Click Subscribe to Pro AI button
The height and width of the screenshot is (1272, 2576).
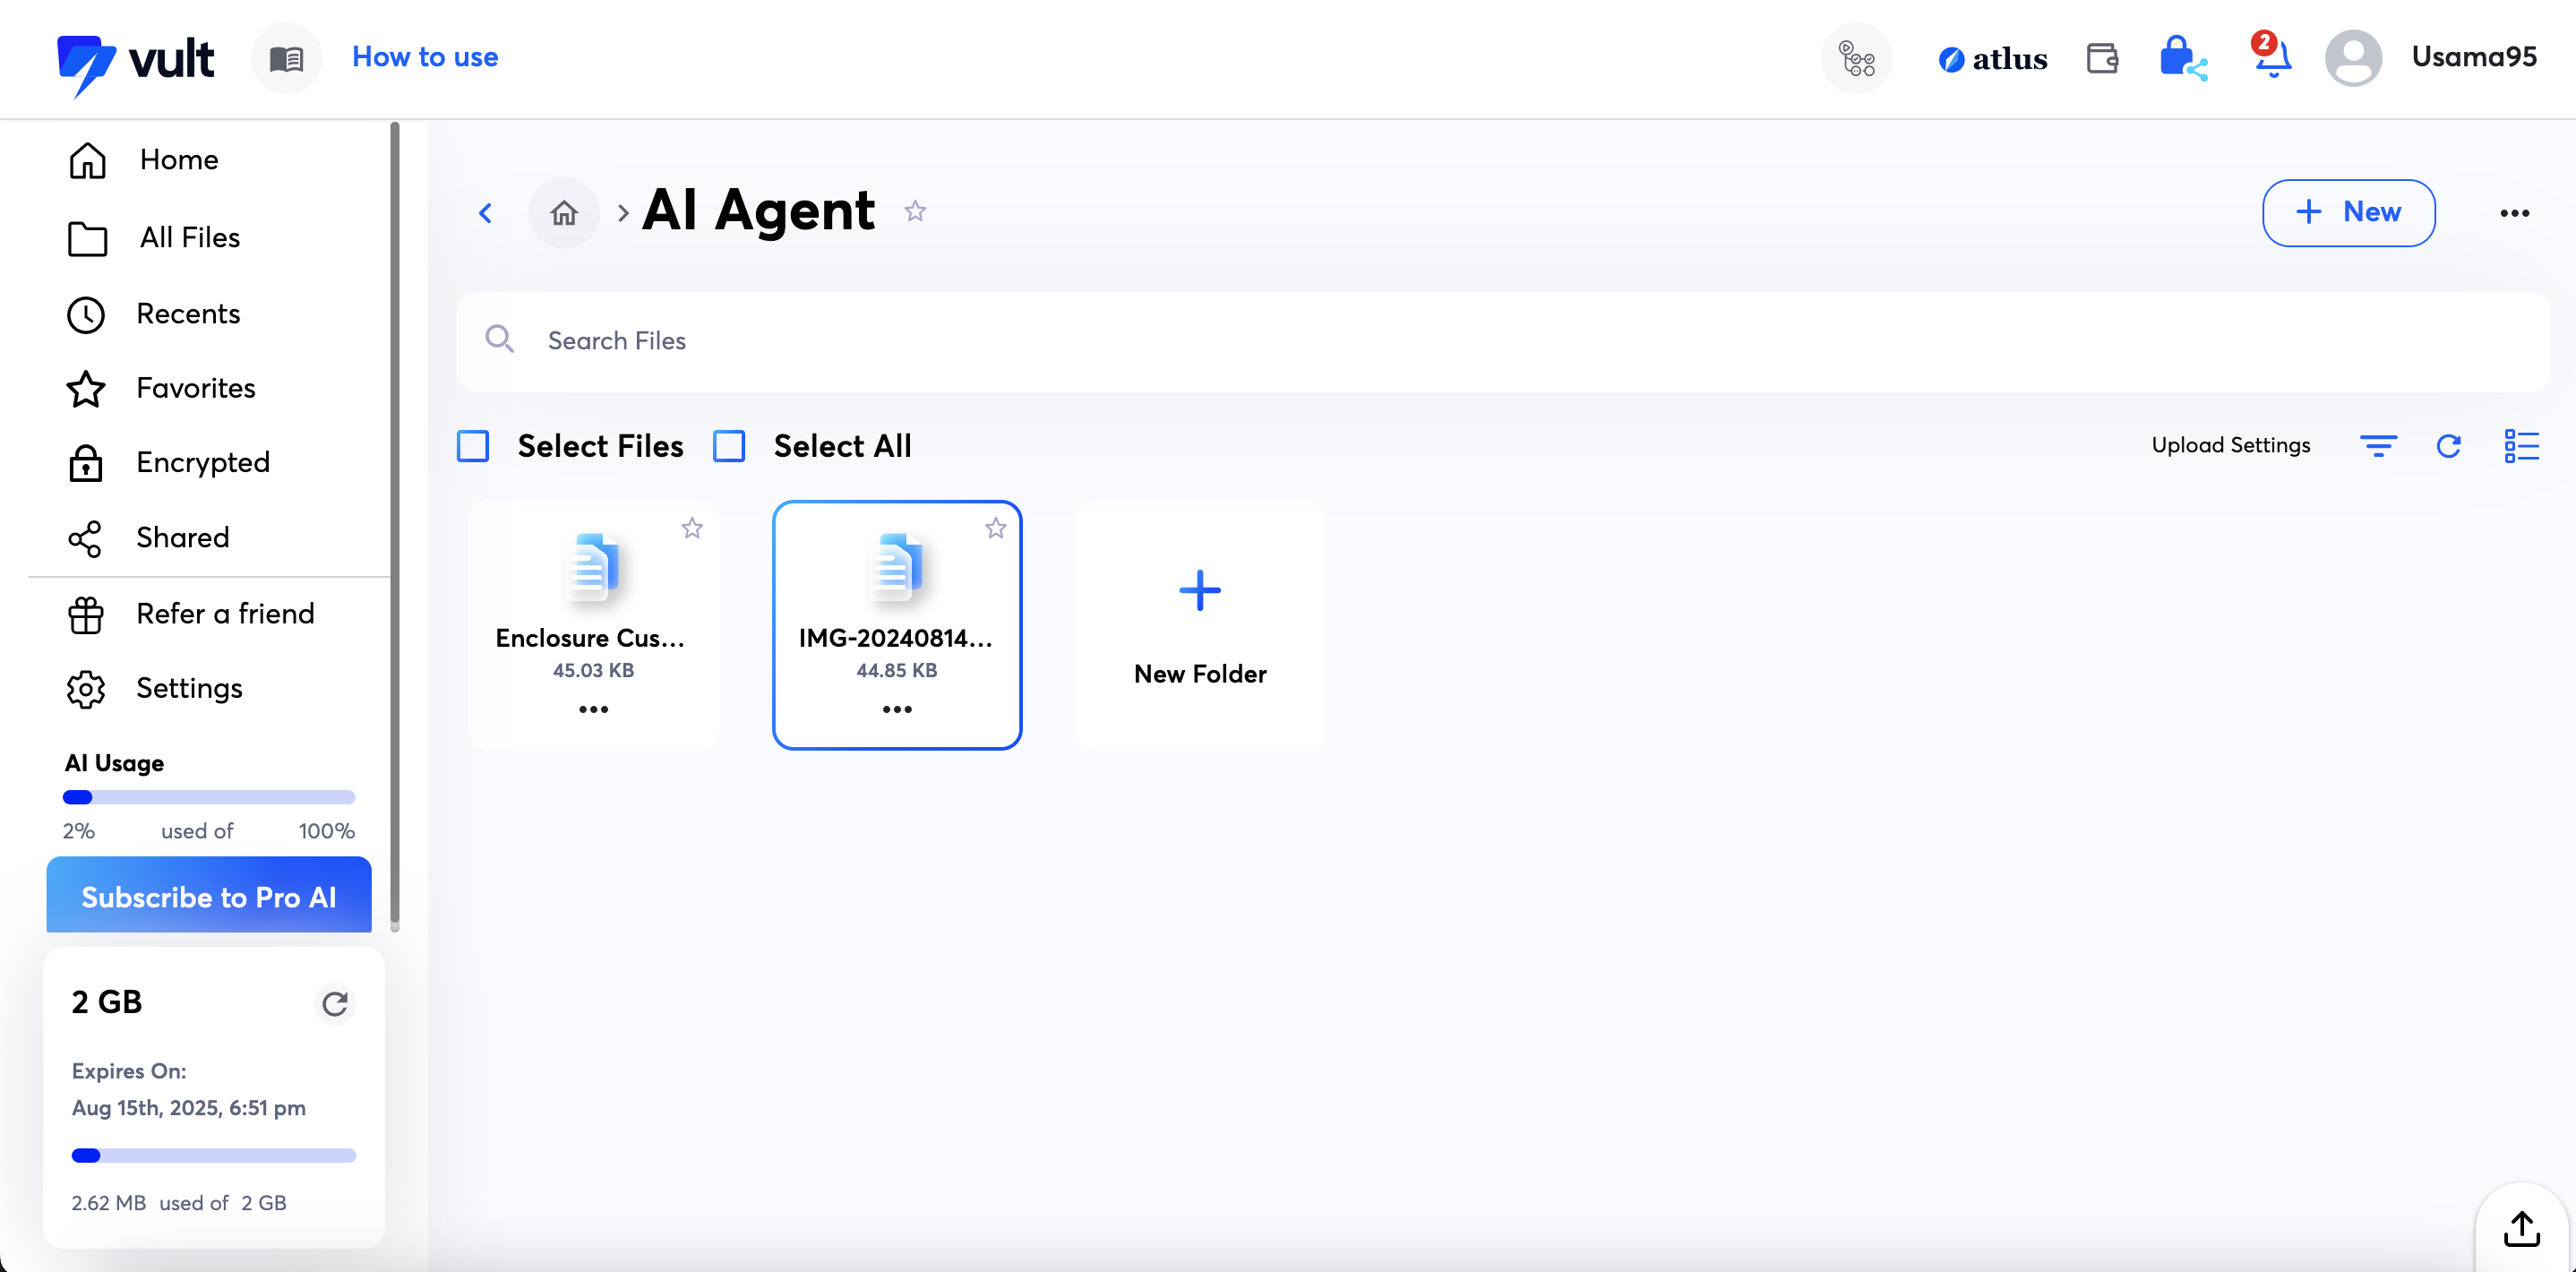(209, 896)
